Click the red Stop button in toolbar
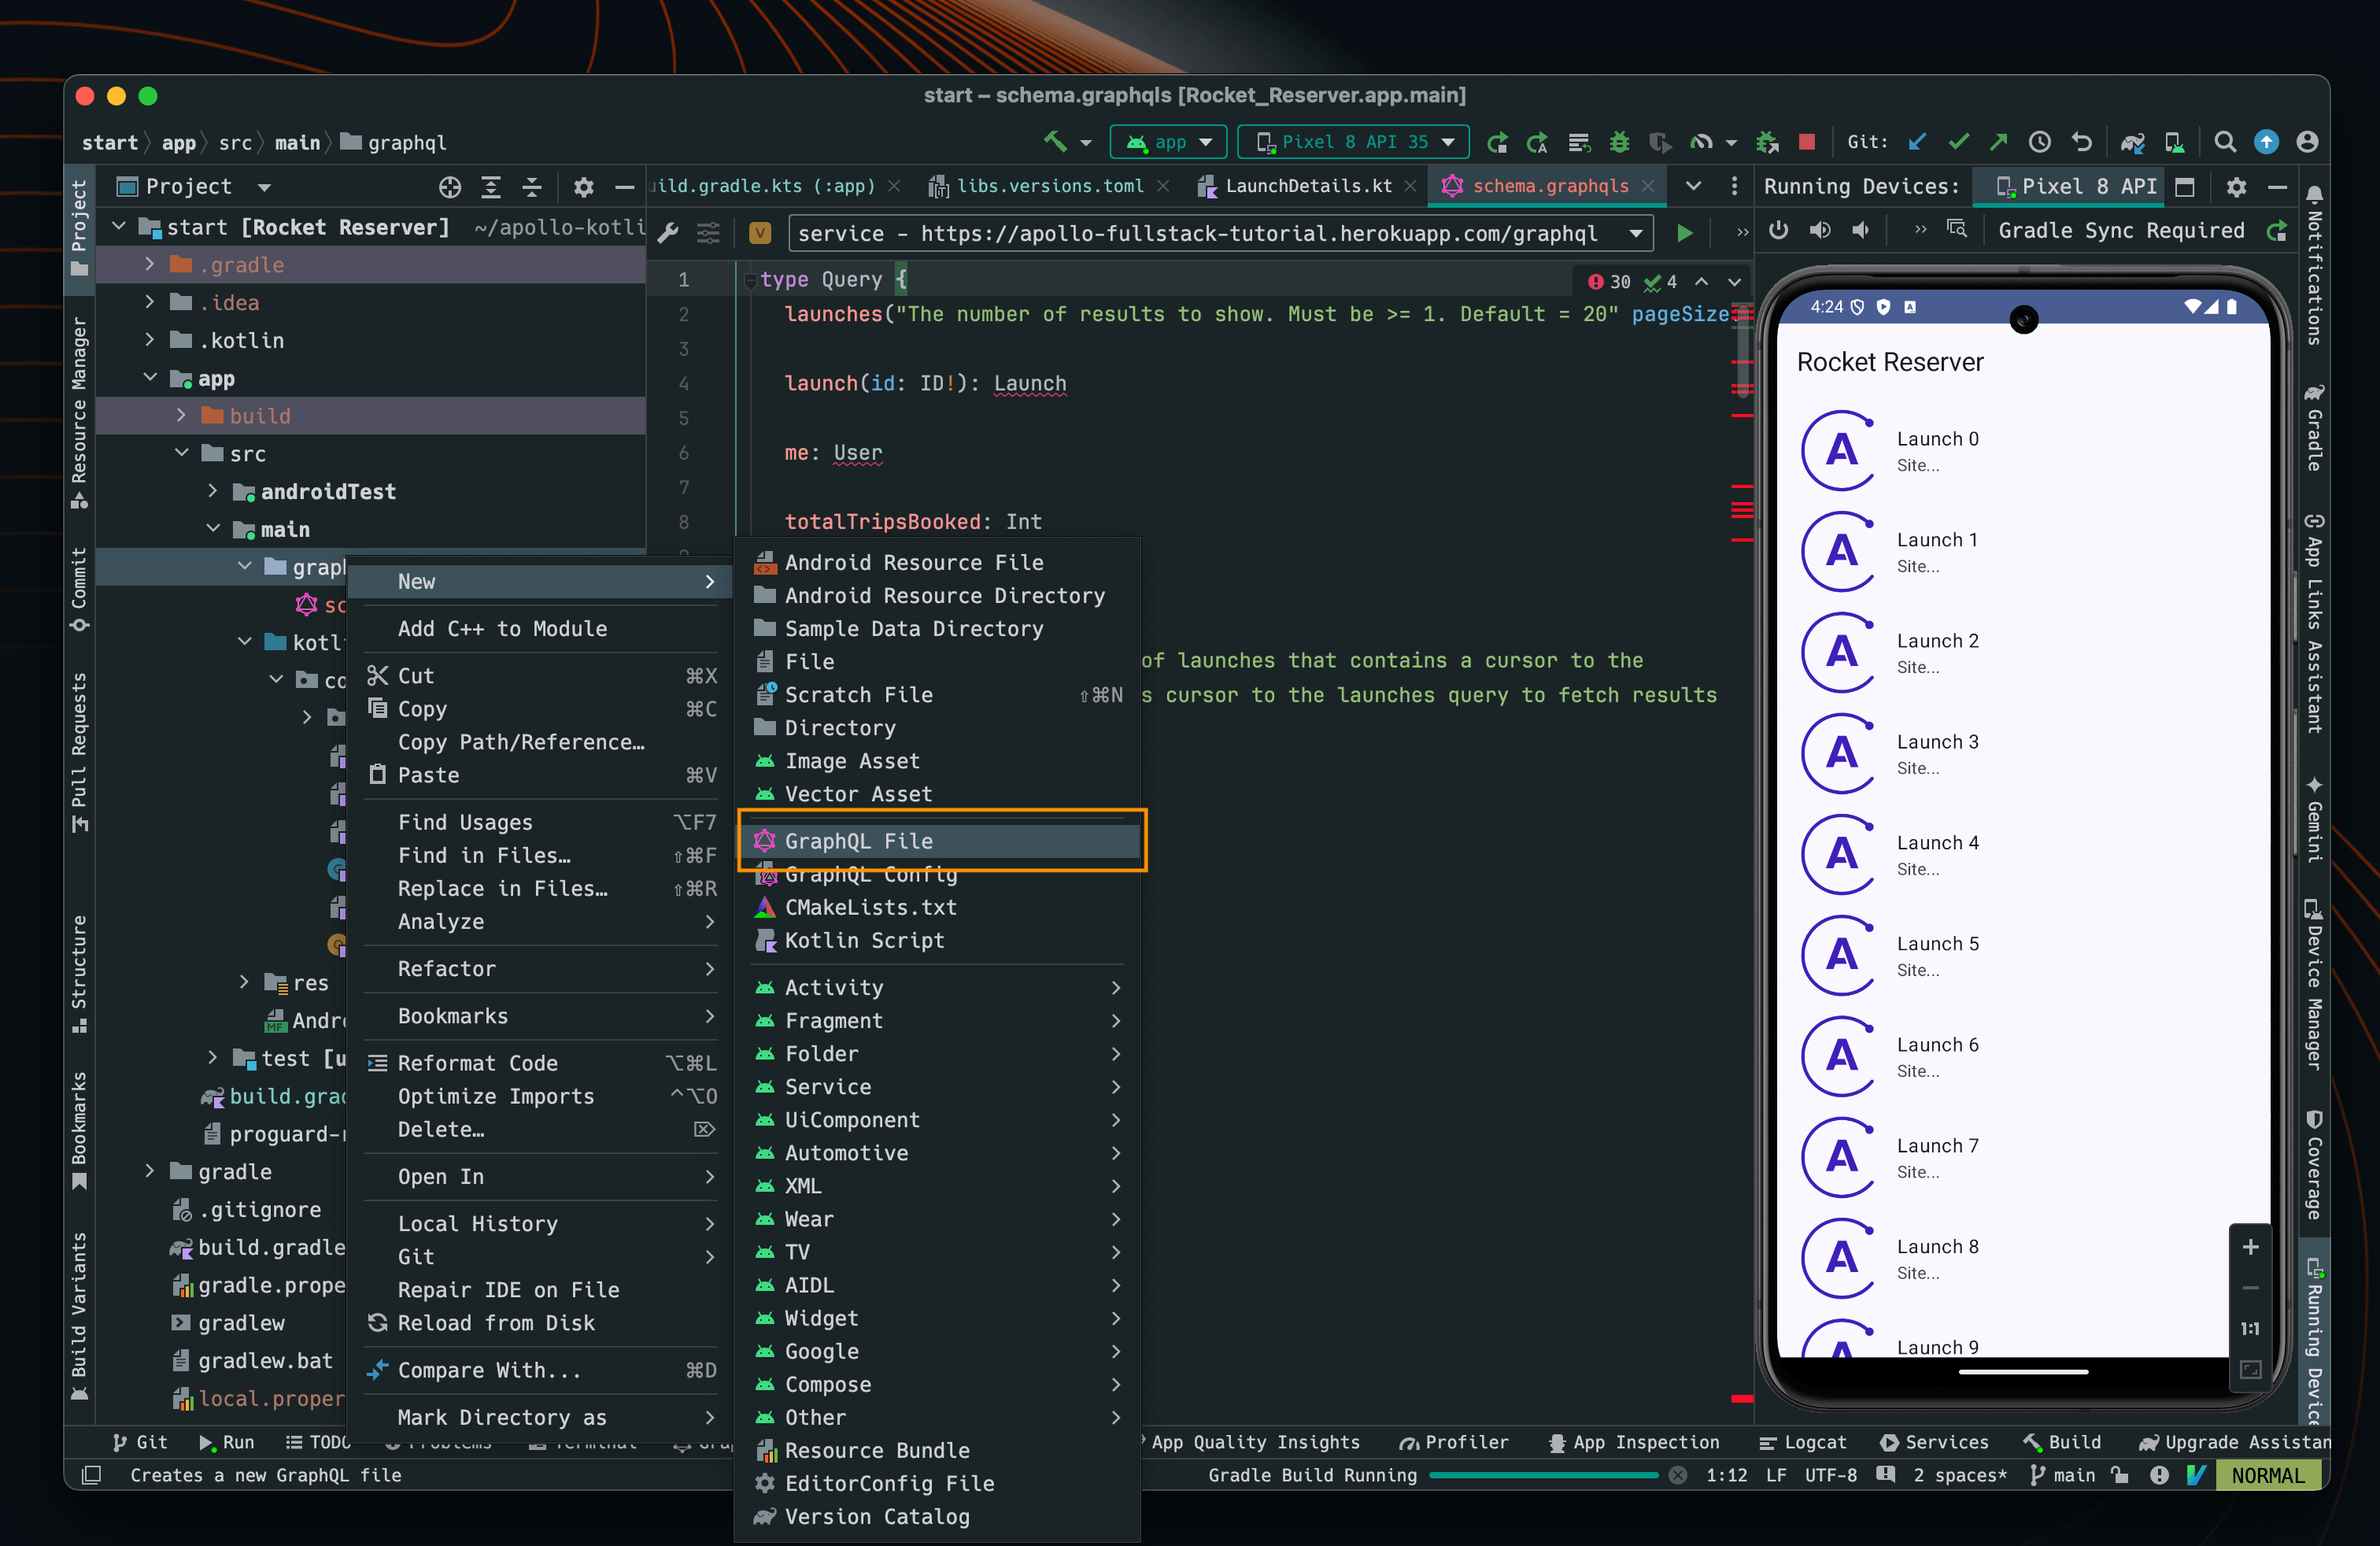The width and height of the screenshot is (2380, 1546). [x=1806, y=142]
